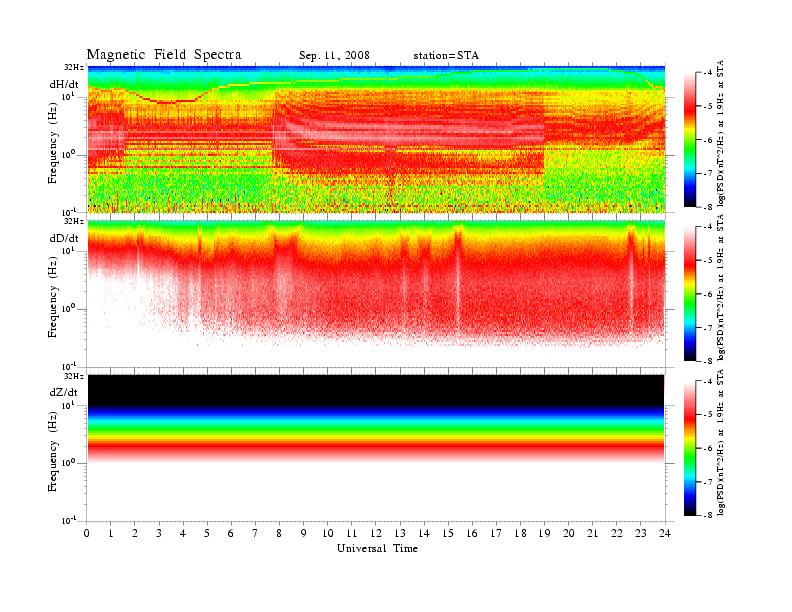Click the '4' tick on Universal Time axis

click(x=183, y=533)
